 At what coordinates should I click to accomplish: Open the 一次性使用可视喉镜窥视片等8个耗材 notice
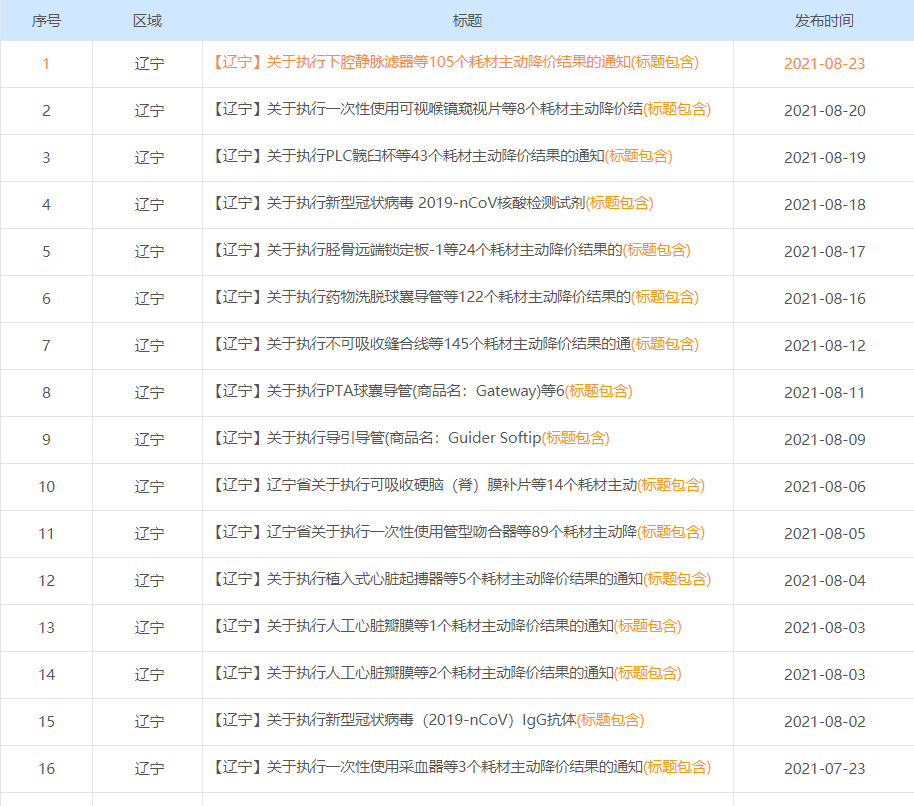tap(455, 110)
